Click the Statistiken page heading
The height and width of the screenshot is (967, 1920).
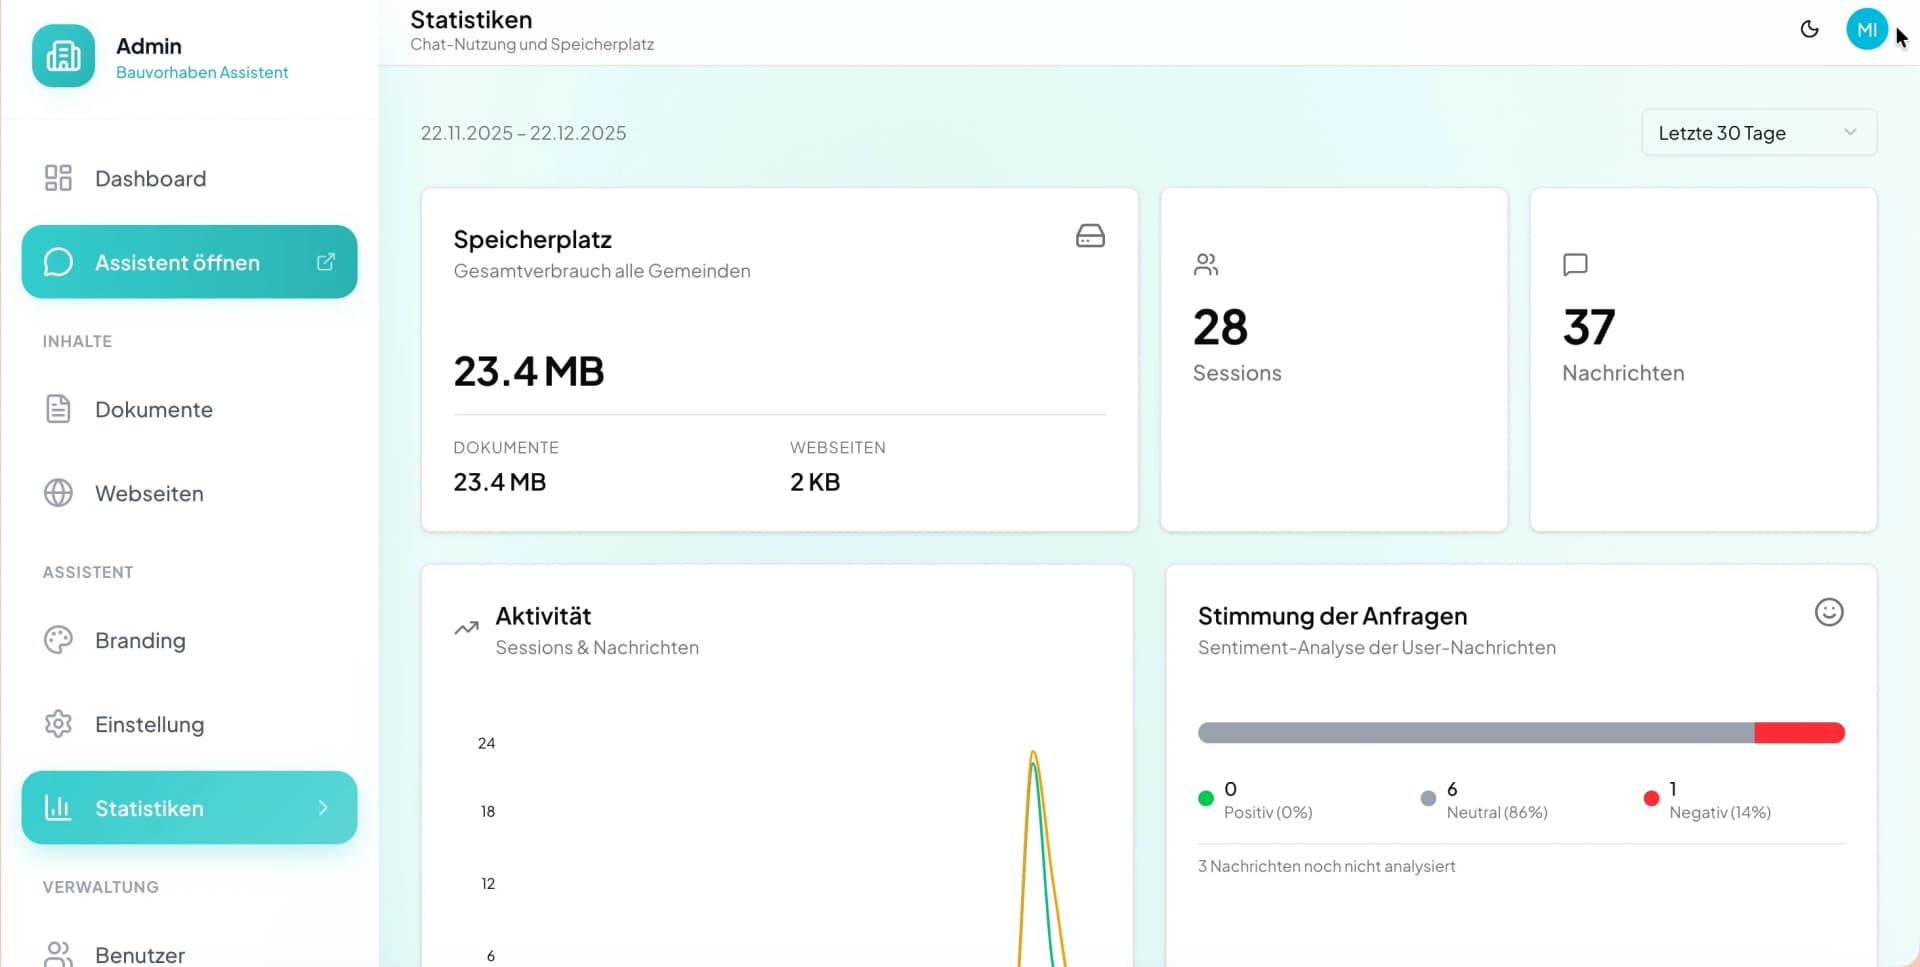click(471, 20)
